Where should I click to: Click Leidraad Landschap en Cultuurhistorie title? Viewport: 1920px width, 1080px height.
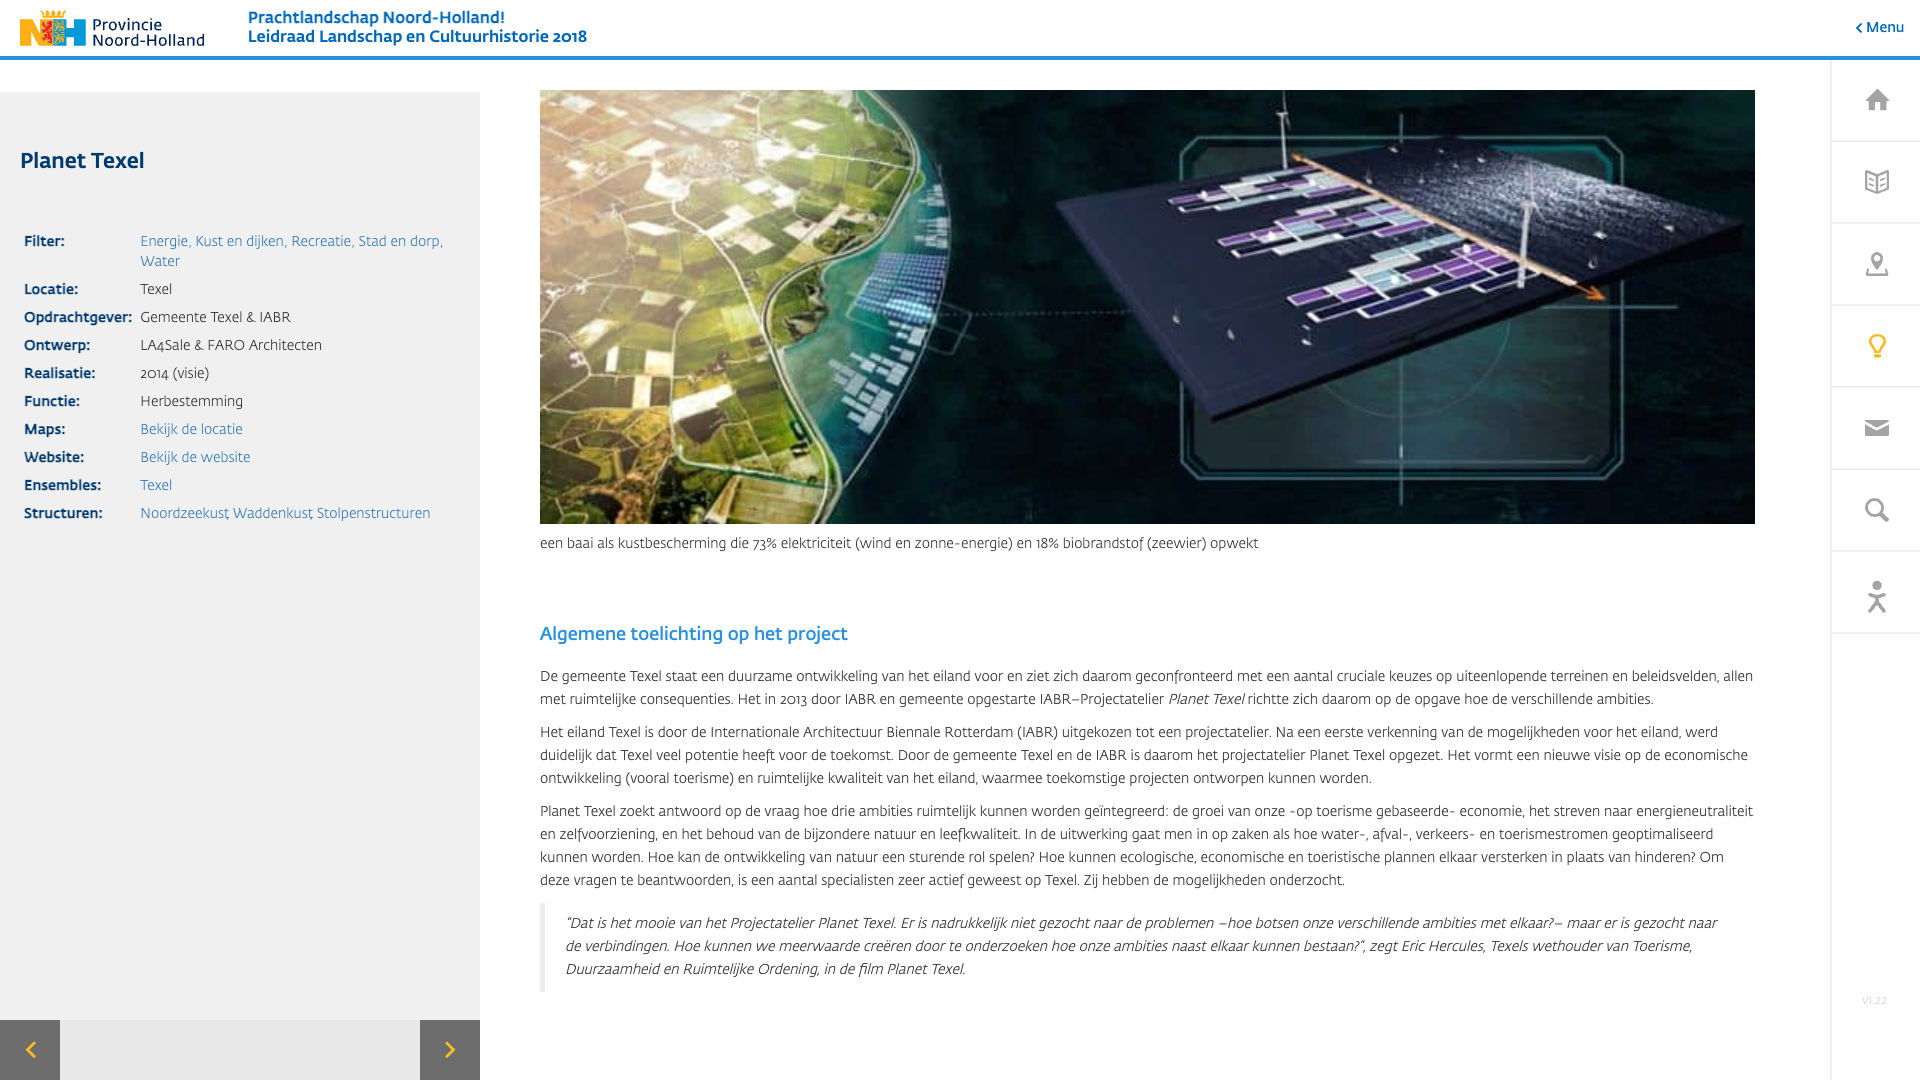click(417, 37)
